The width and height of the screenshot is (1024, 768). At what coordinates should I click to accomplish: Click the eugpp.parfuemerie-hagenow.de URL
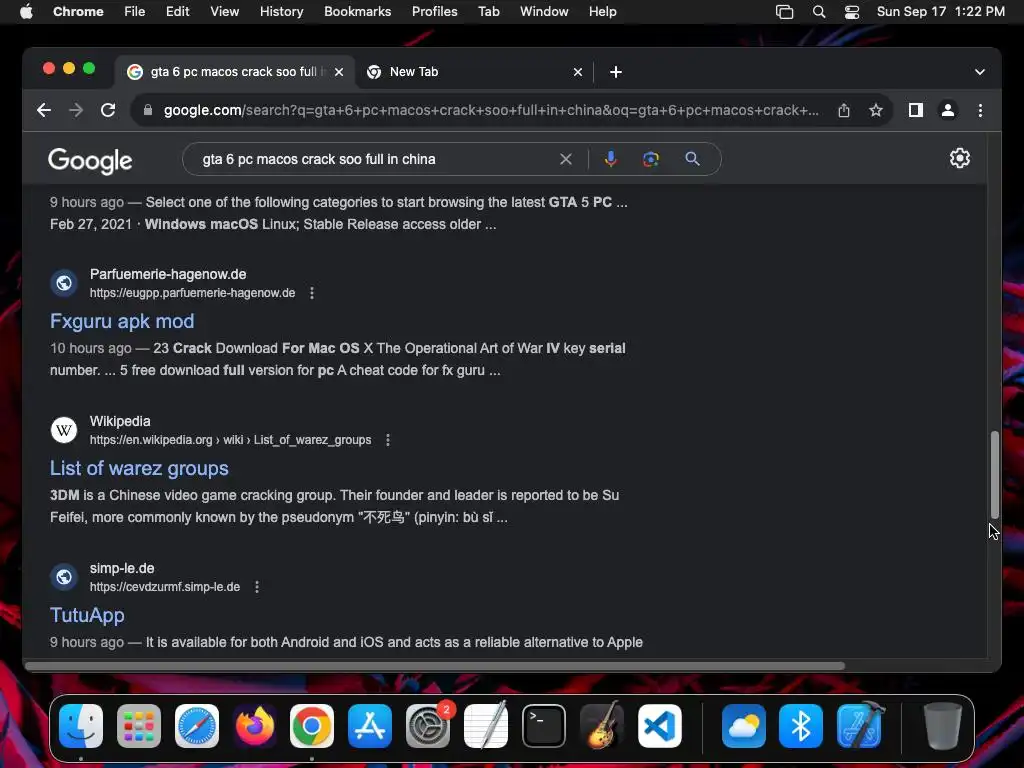(x=193, y=293)
